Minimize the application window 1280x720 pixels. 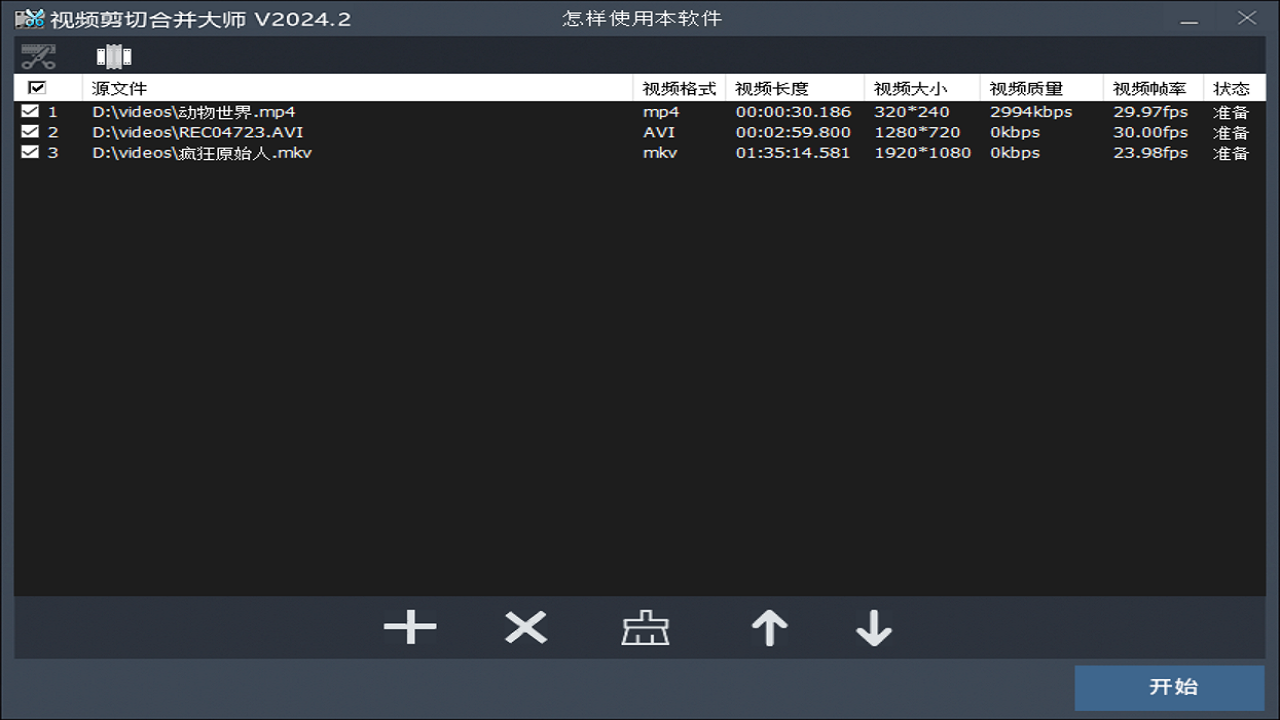point(1188,20)
